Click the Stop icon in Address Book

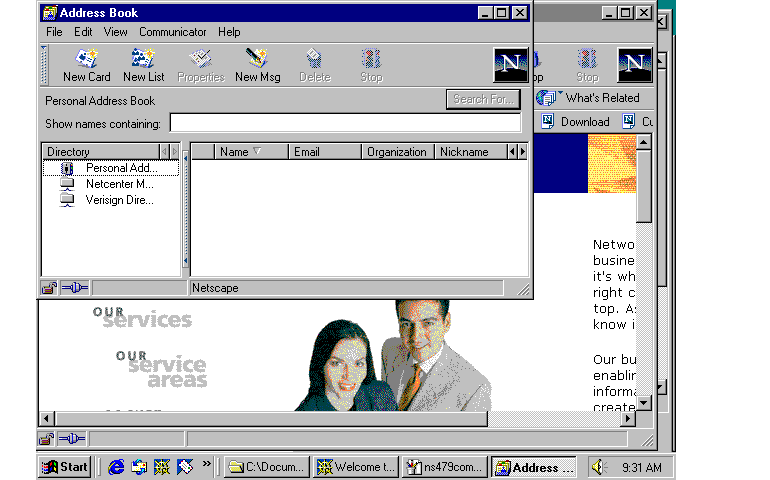click(x=371, y=65)
